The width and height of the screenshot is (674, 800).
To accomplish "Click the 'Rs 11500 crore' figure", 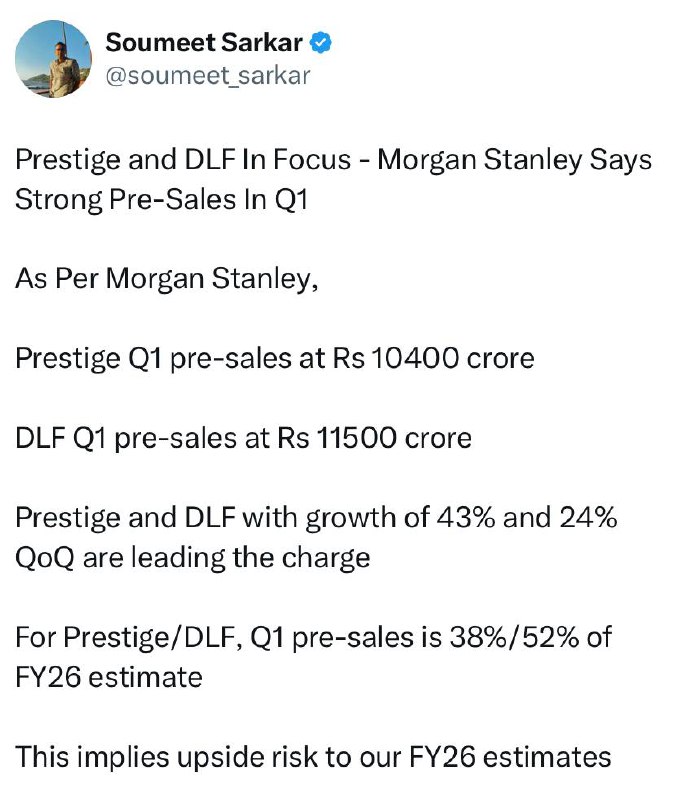I will click(375, 438).
